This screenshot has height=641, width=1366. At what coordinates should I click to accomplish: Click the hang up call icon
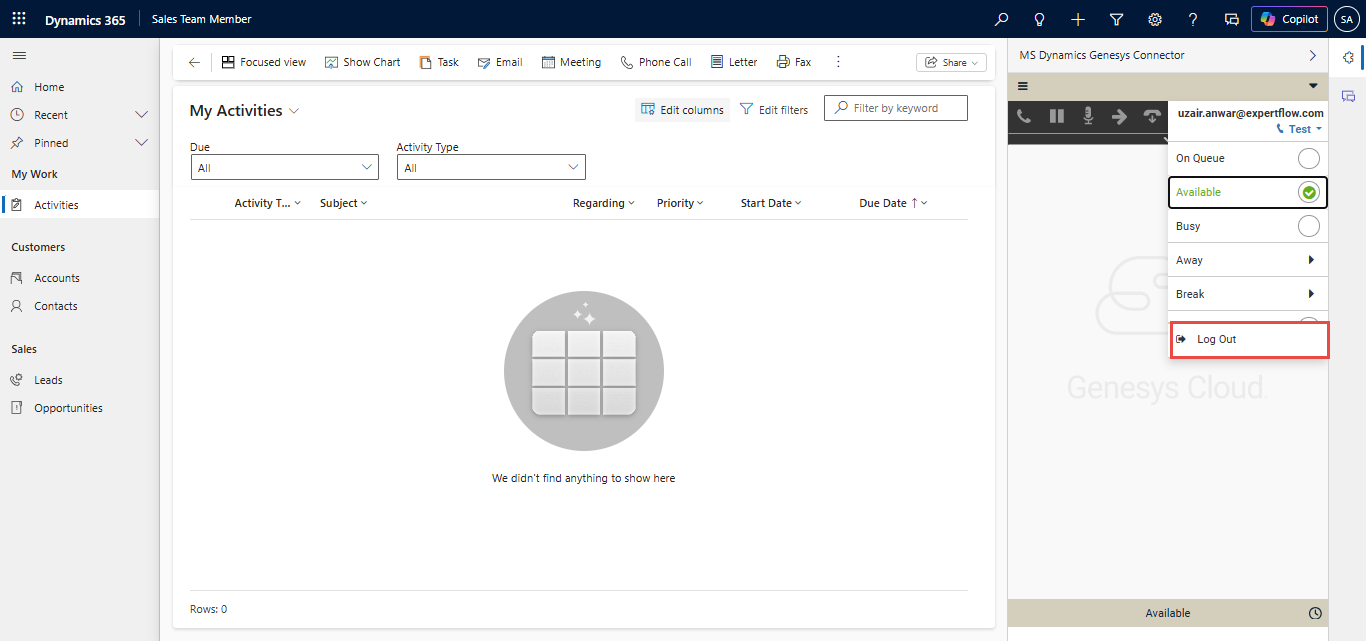click(1152, 116)
